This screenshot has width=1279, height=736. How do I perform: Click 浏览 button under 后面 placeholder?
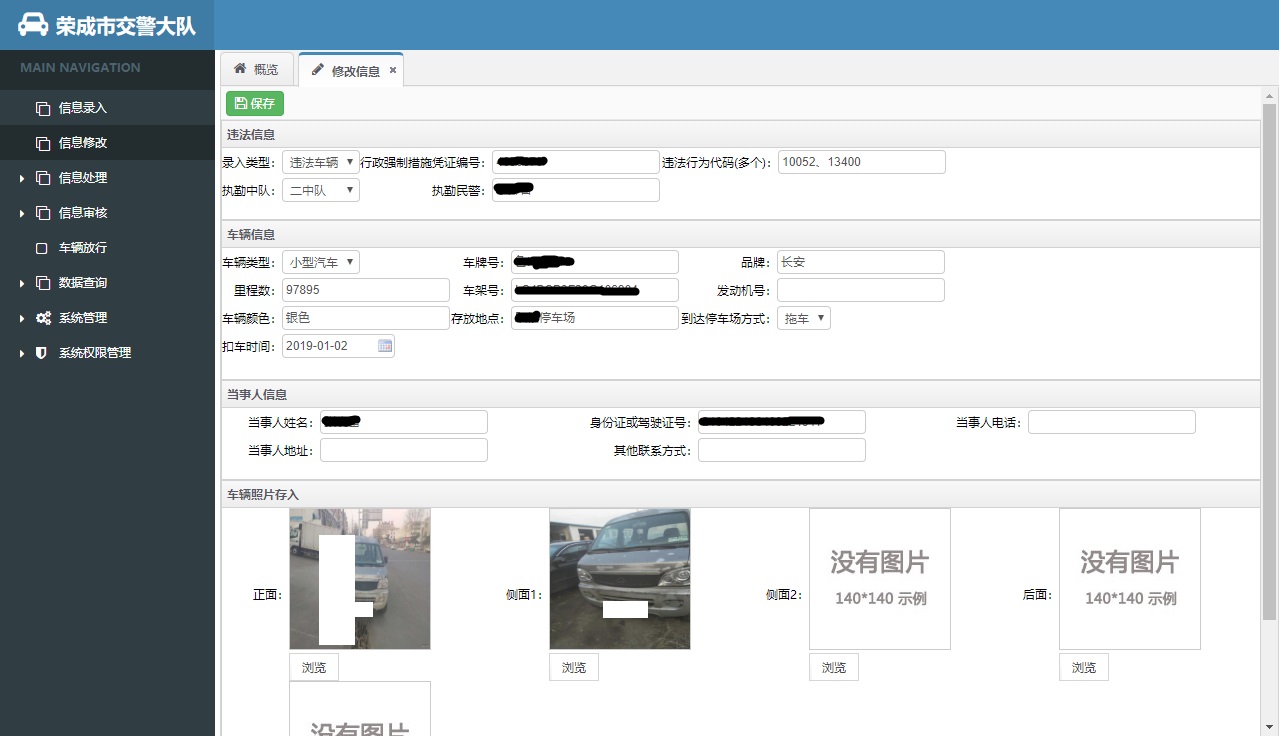click(1084, 667)
